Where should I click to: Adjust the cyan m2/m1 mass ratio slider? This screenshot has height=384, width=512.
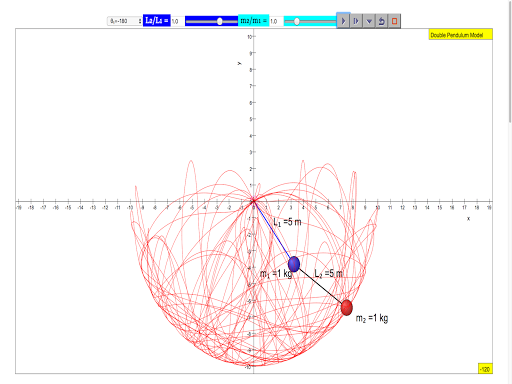tap(310, 21)
